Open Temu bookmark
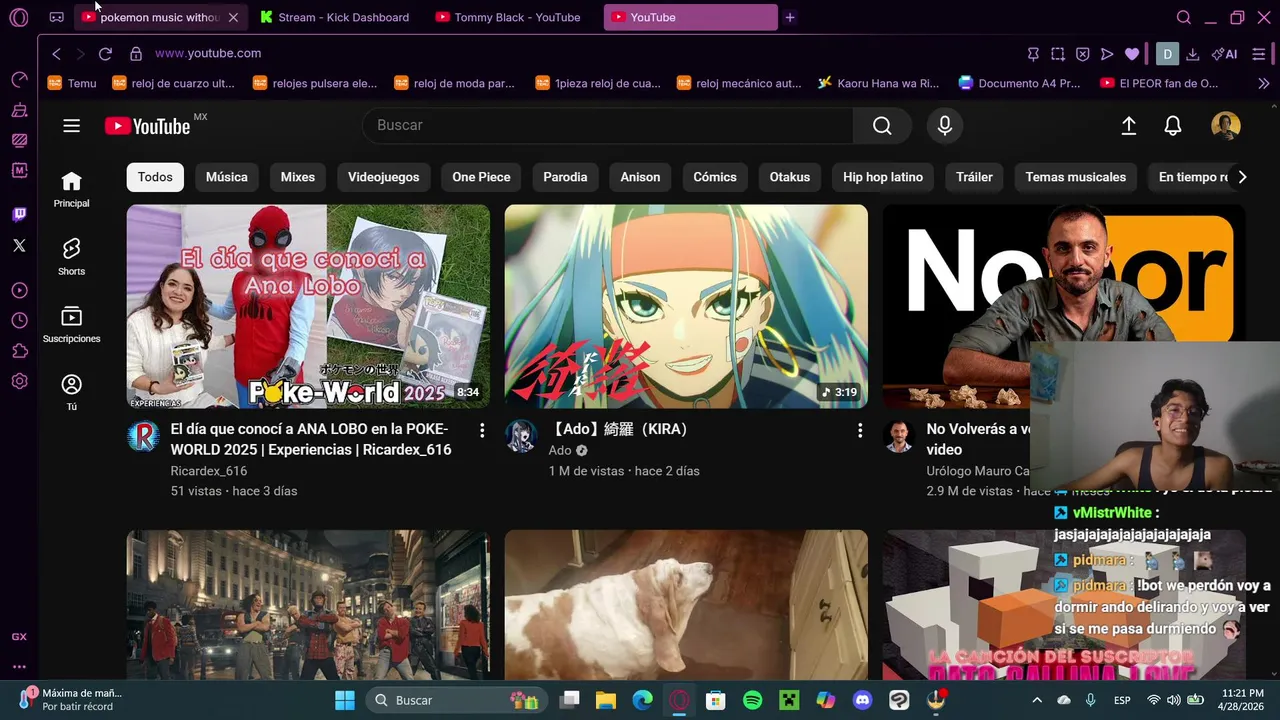 click(x=72, y=84)
